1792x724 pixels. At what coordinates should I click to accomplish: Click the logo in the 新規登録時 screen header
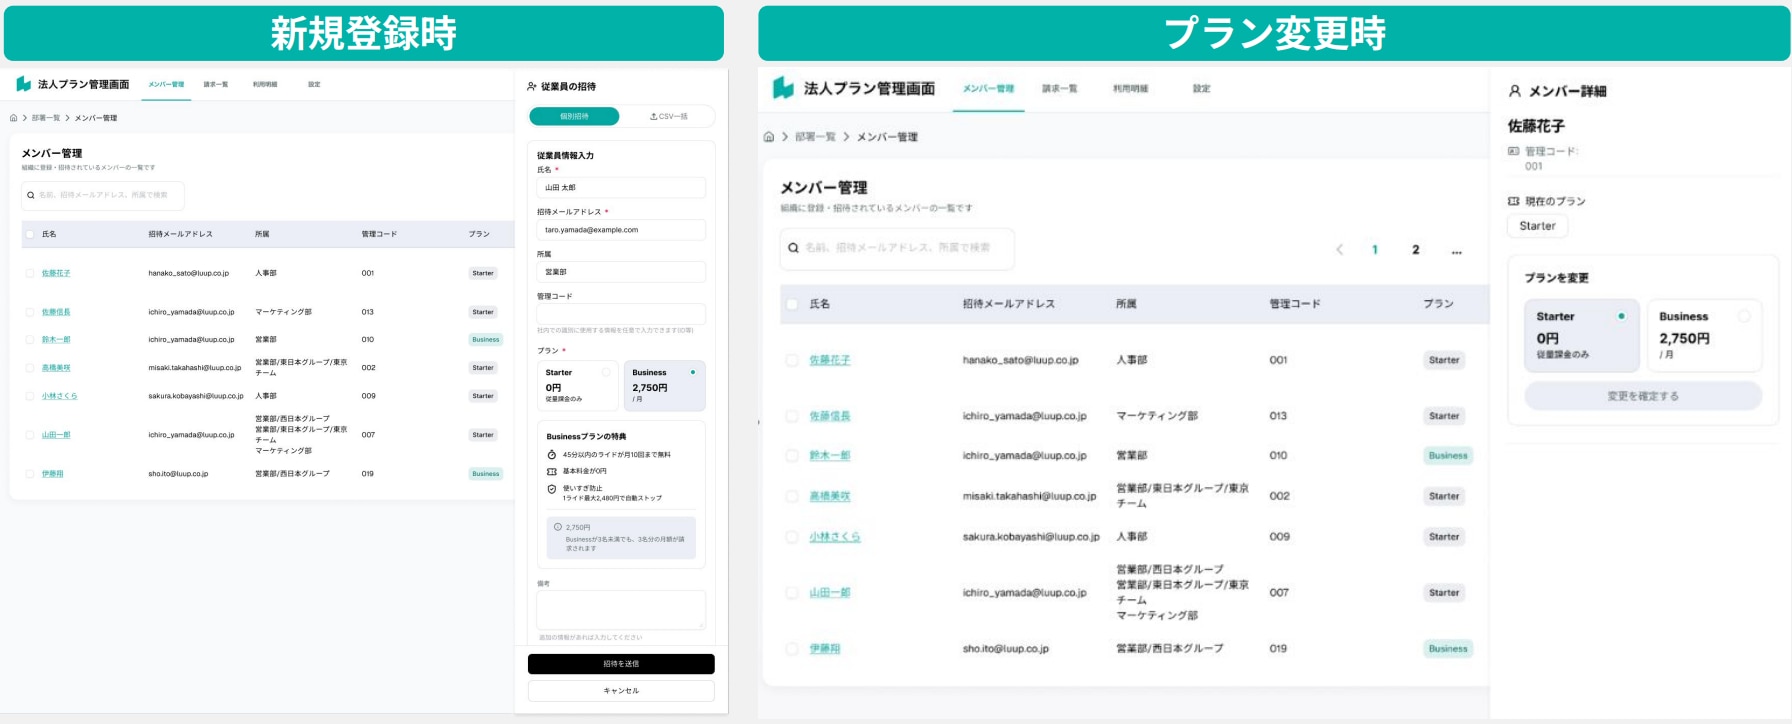pyautogui.click(x=23, y=84)
